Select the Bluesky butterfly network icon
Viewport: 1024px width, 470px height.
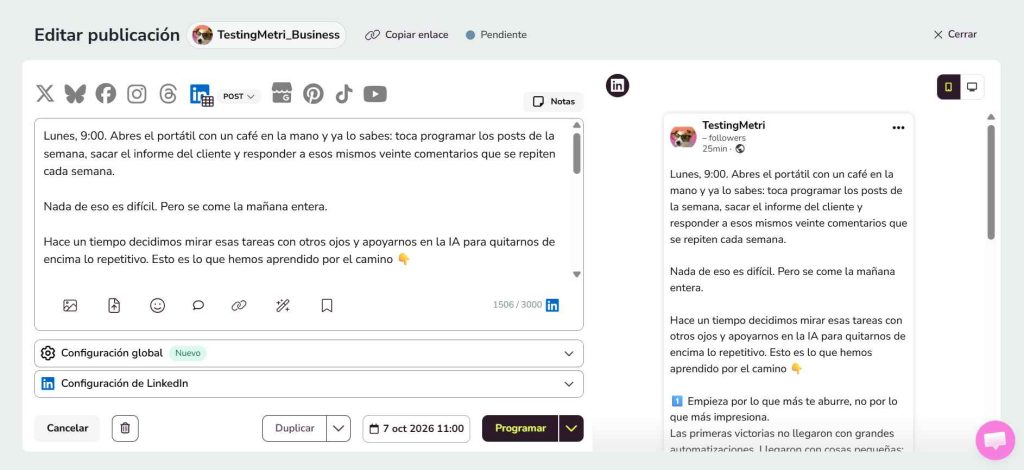(x=75, y=94)
